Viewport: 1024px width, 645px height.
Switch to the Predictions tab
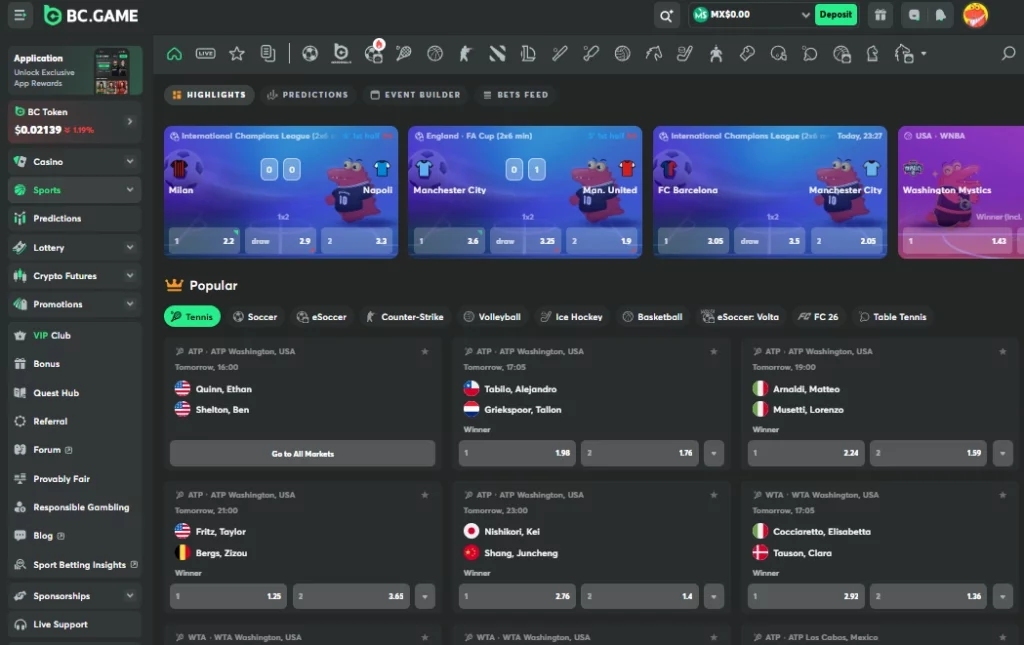pyautogui.click(x=308, y=95)
